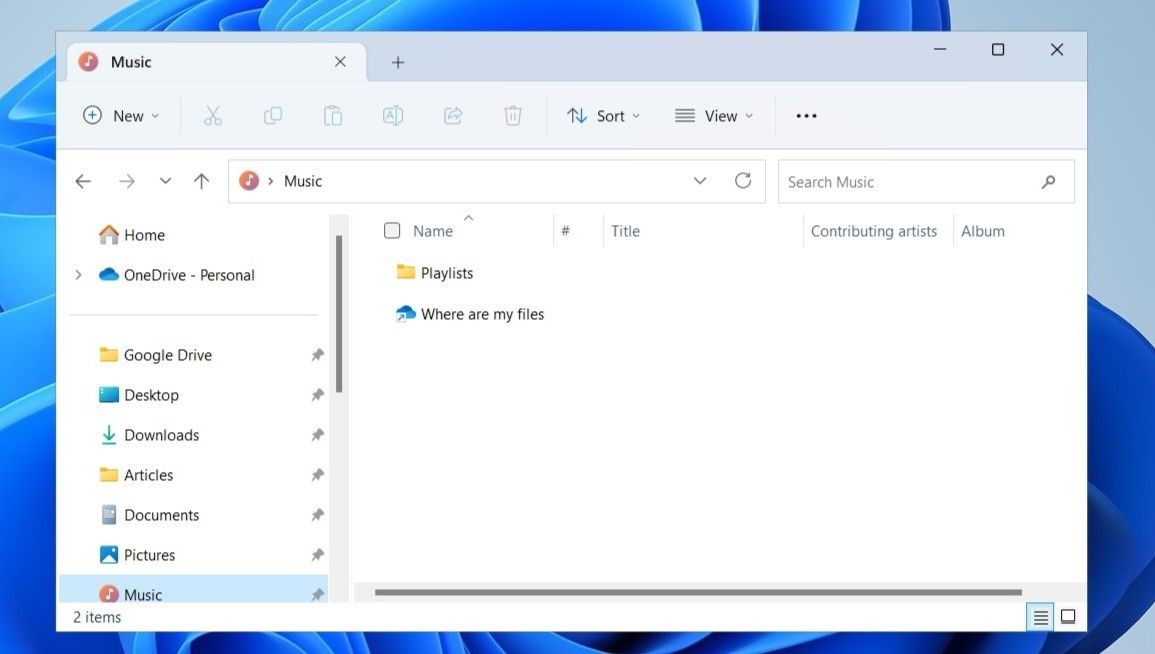Image resolution: width=1155 pixels, height=654 pixels.
Task: Click Music in the address breadcrumb
Action: [x=303, y=181]
